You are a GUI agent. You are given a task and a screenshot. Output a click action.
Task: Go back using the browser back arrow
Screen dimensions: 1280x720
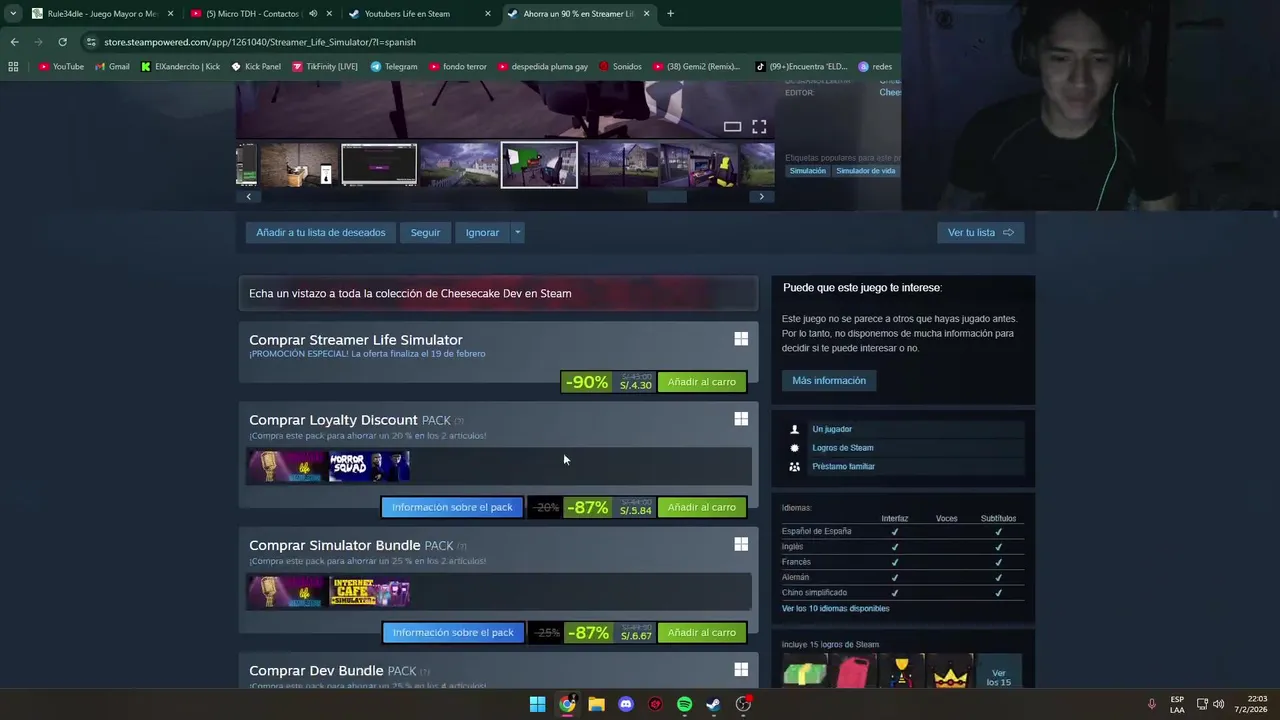pos(14,42)
